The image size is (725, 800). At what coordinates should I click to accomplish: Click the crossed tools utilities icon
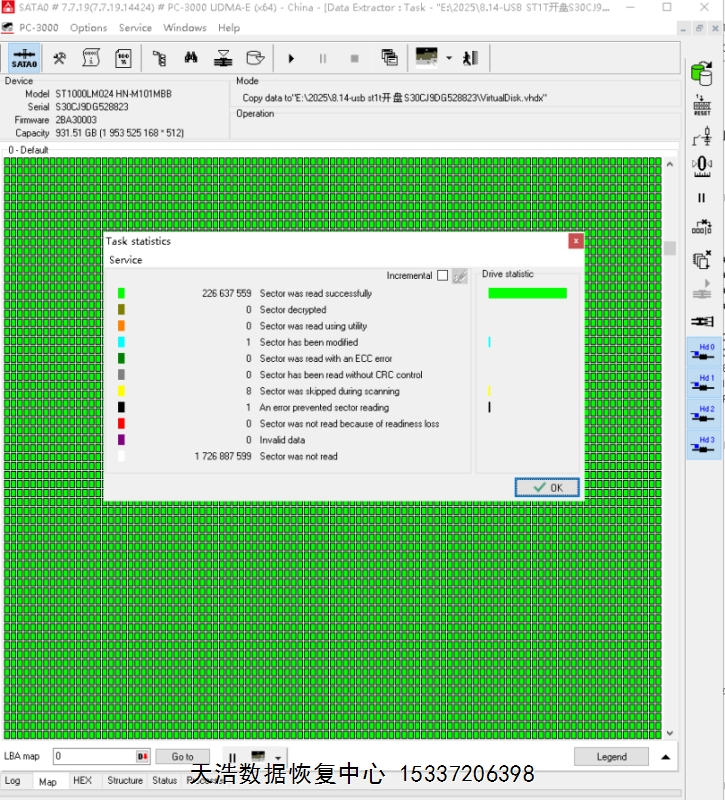click(x=60, y=58)
